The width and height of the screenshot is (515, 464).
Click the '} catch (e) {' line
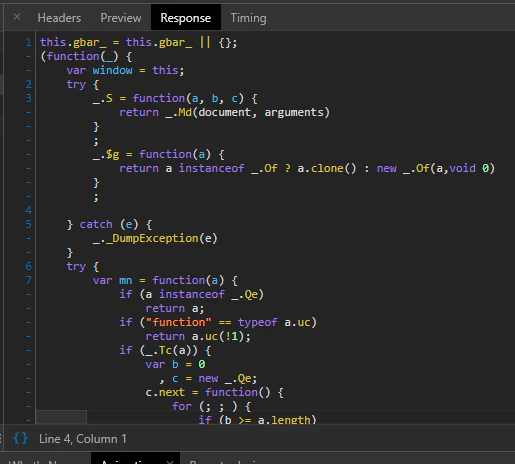(109, 224)
